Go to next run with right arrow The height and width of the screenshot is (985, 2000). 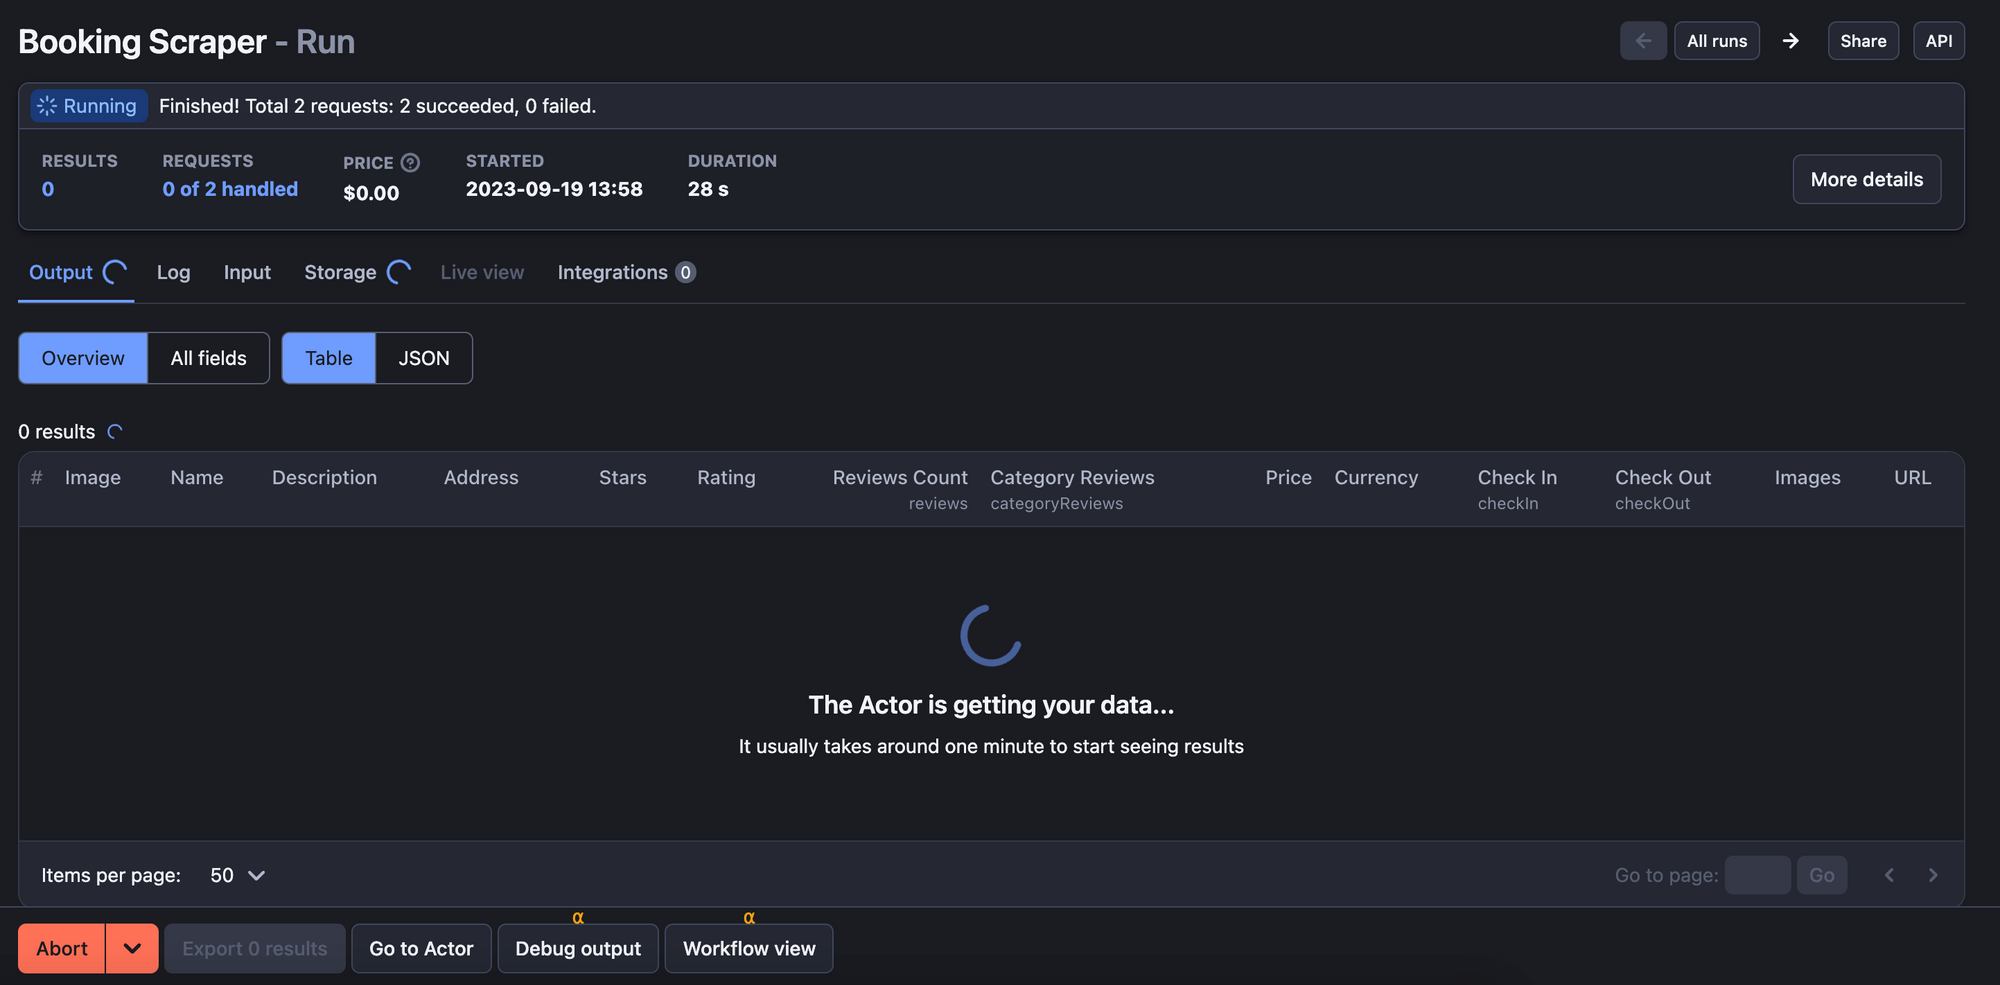pos(1791,41)
